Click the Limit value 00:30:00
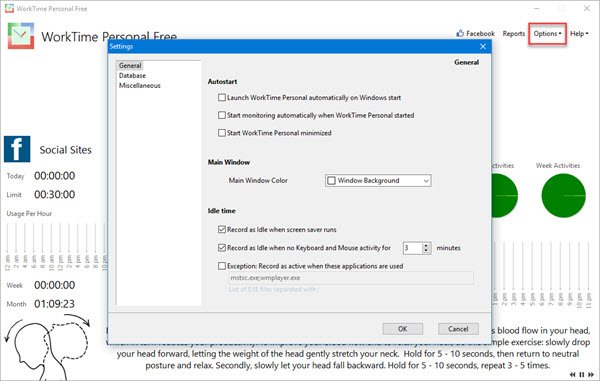 [54, 195]
